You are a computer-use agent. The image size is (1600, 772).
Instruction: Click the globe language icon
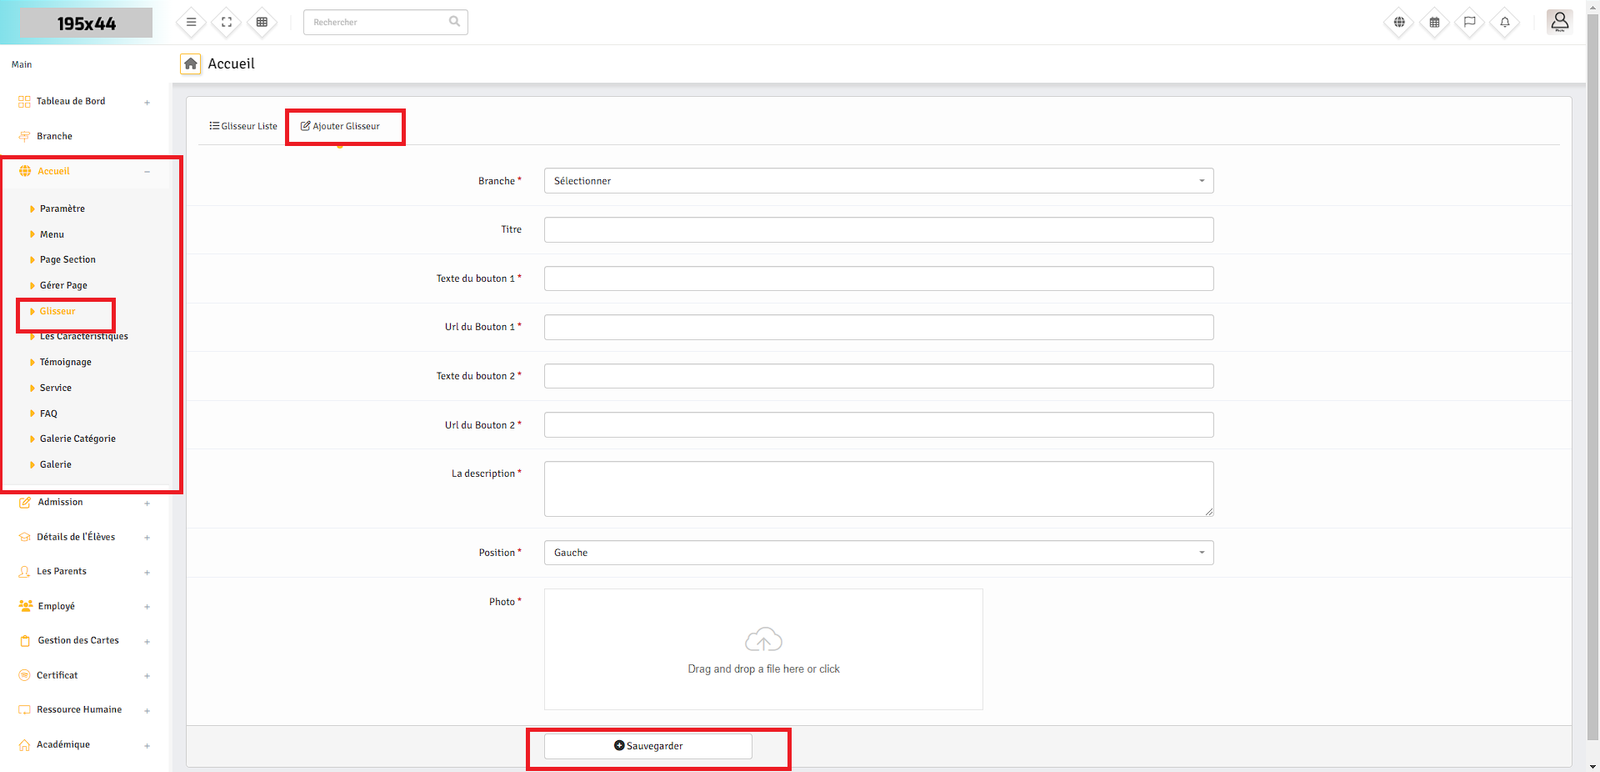coord(1399,22)
